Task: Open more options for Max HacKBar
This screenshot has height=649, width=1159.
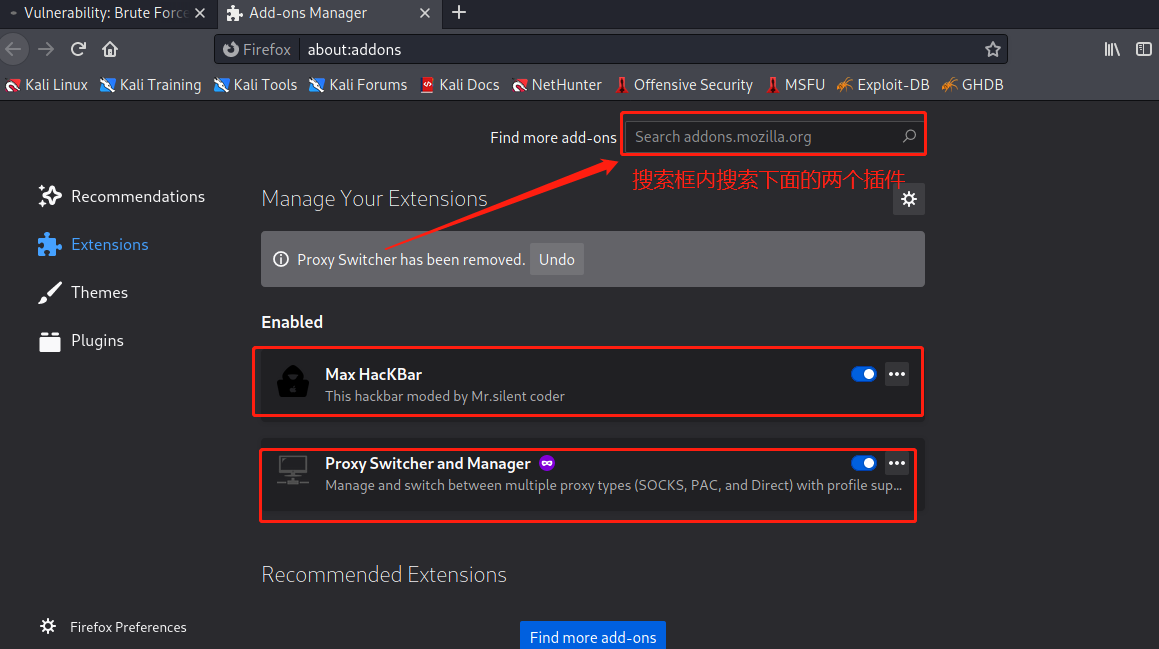Action: click(x=897, y=374)
